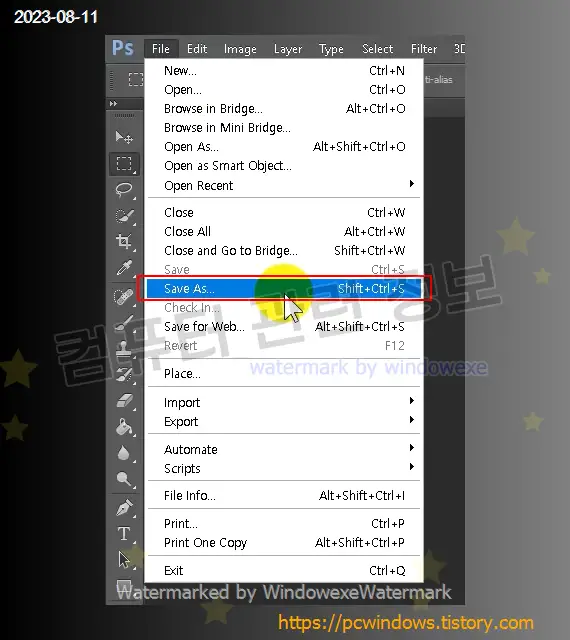Choose Close from File menu

click(x=284, y=212)
